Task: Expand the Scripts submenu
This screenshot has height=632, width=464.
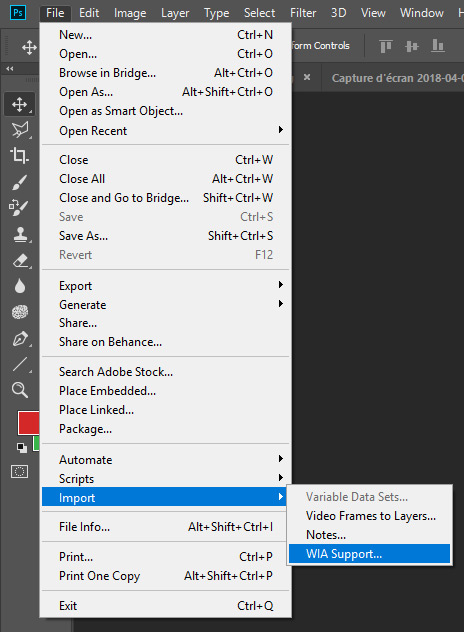Action: point(165,479)
